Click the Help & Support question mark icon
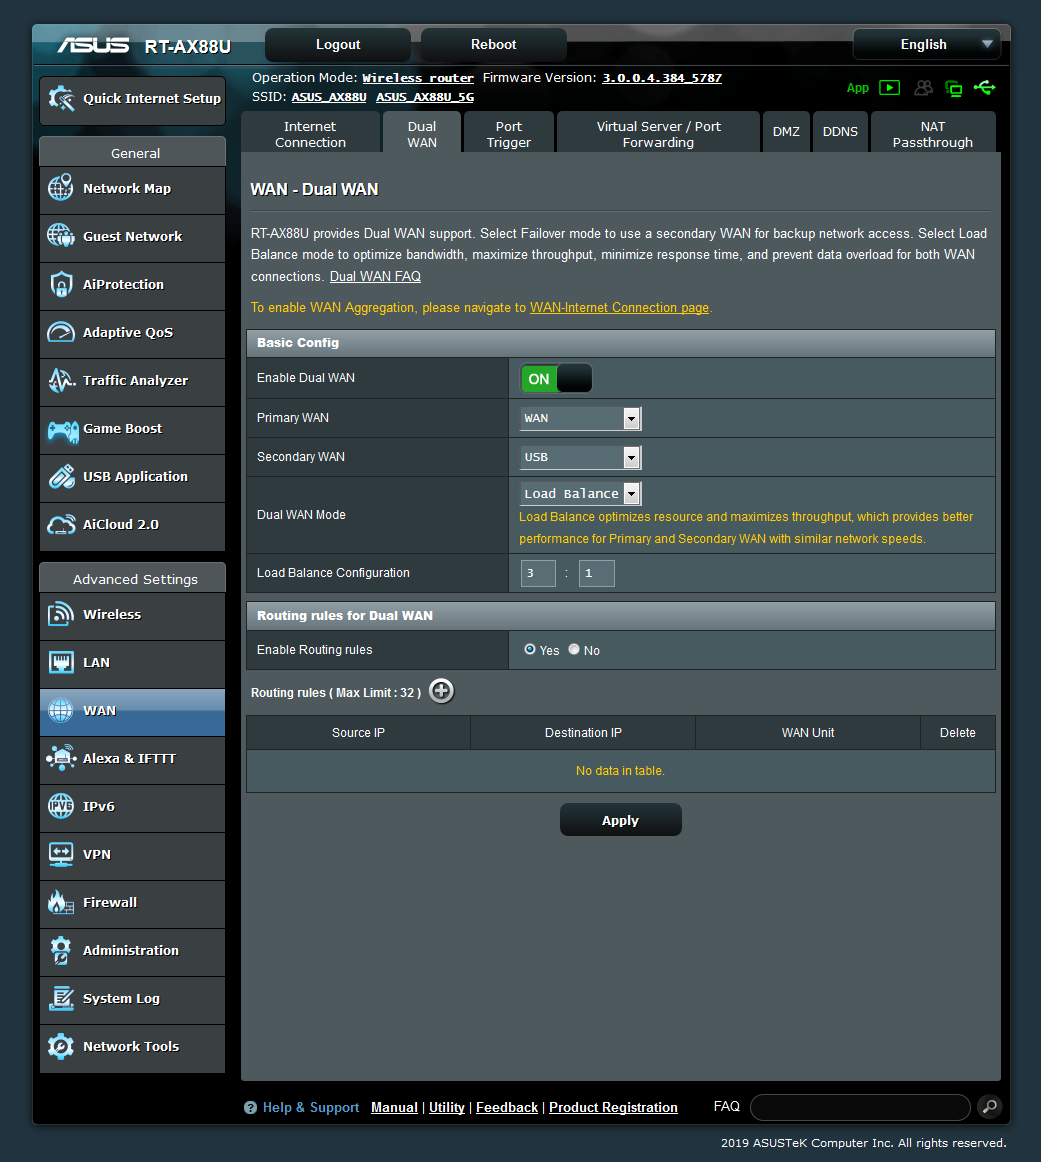Screen dimensions: 1041x1162 click(250, 1107)
